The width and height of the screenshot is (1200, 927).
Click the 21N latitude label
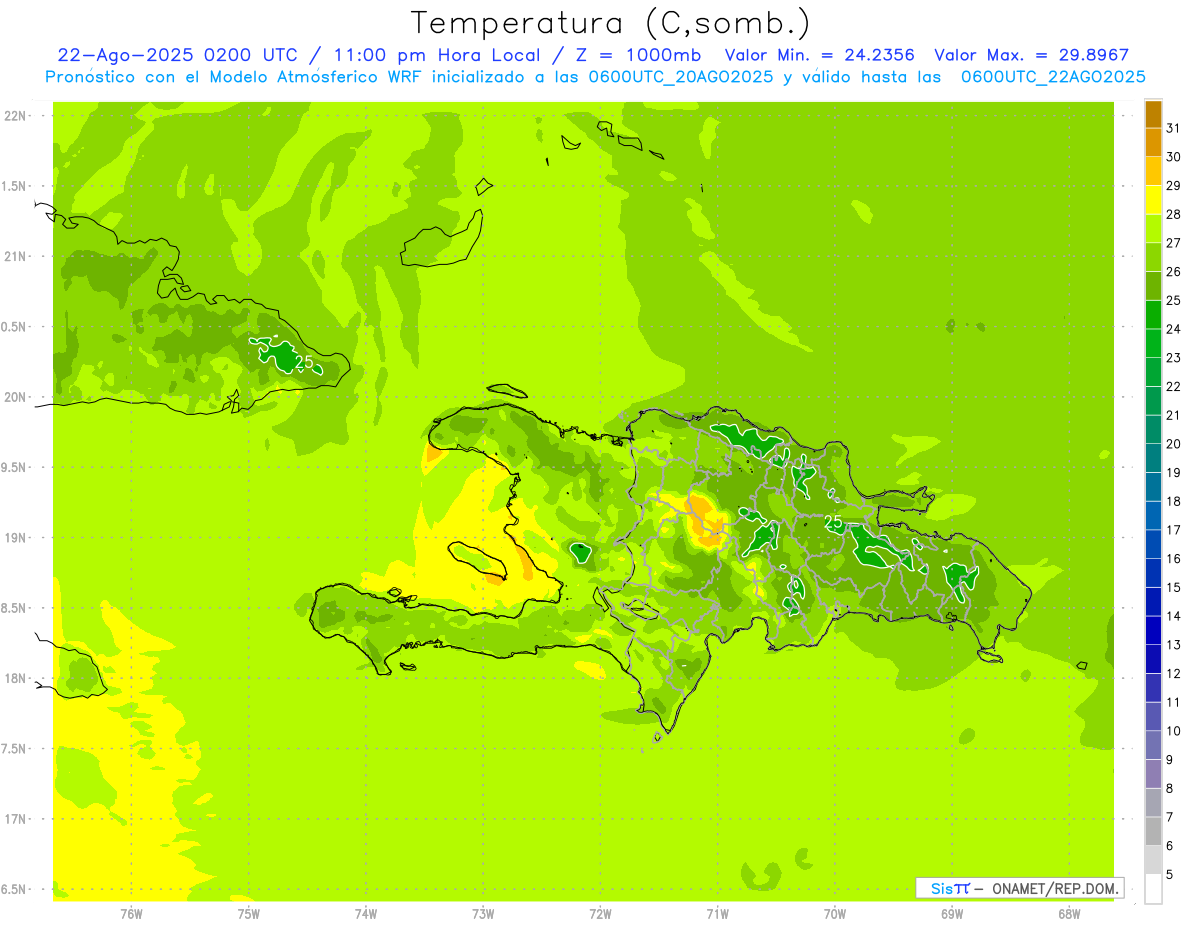point(15,256)
